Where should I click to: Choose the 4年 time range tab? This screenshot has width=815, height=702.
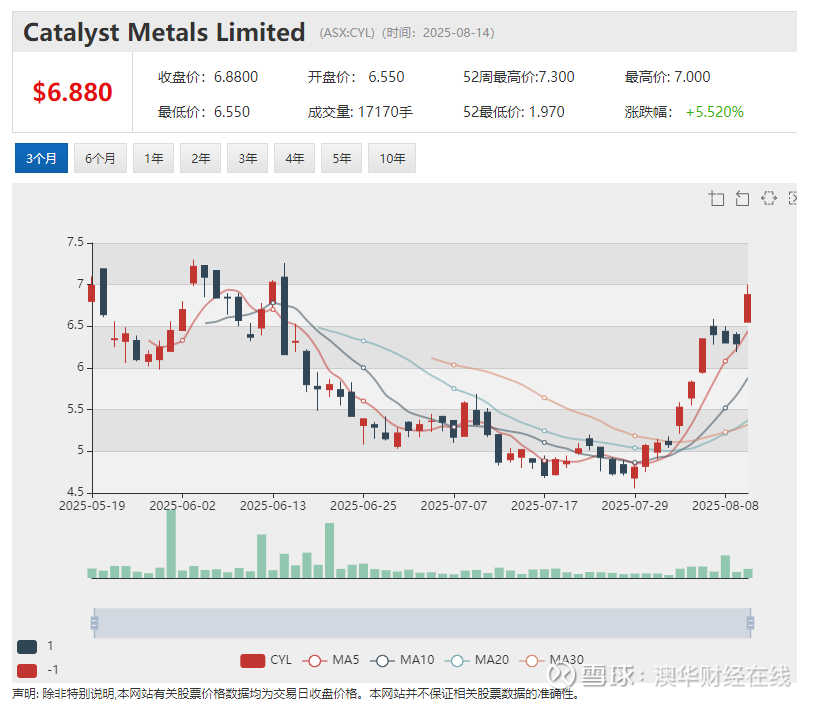294,158
